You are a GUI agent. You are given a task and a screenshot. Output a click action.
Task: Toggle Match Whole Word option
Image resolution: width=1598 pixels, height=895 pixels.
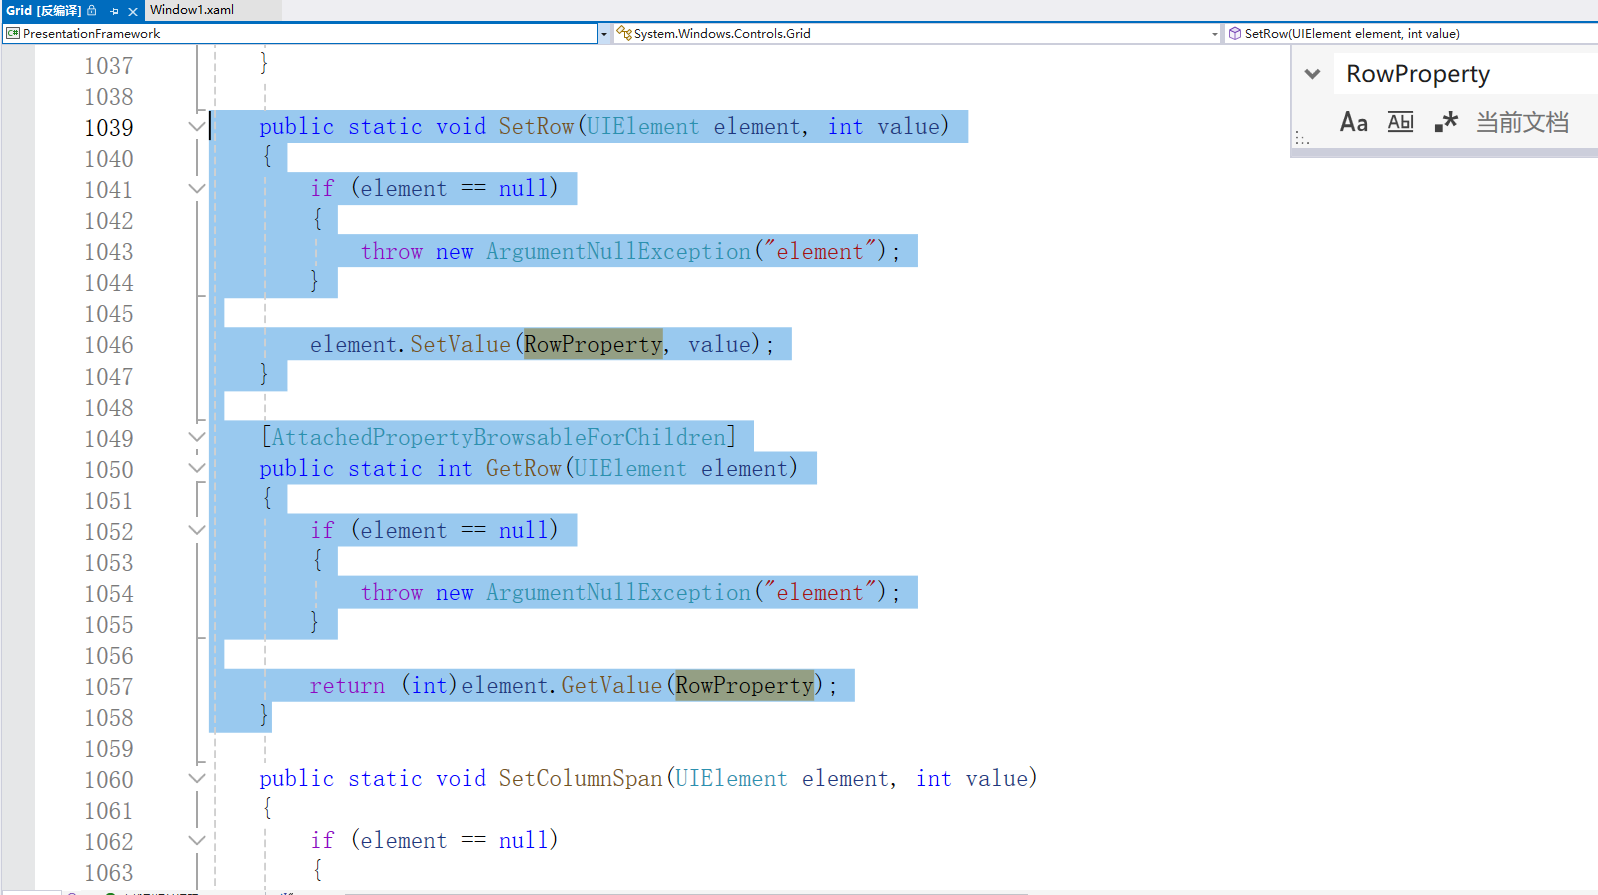click(x=1400, y=122)
